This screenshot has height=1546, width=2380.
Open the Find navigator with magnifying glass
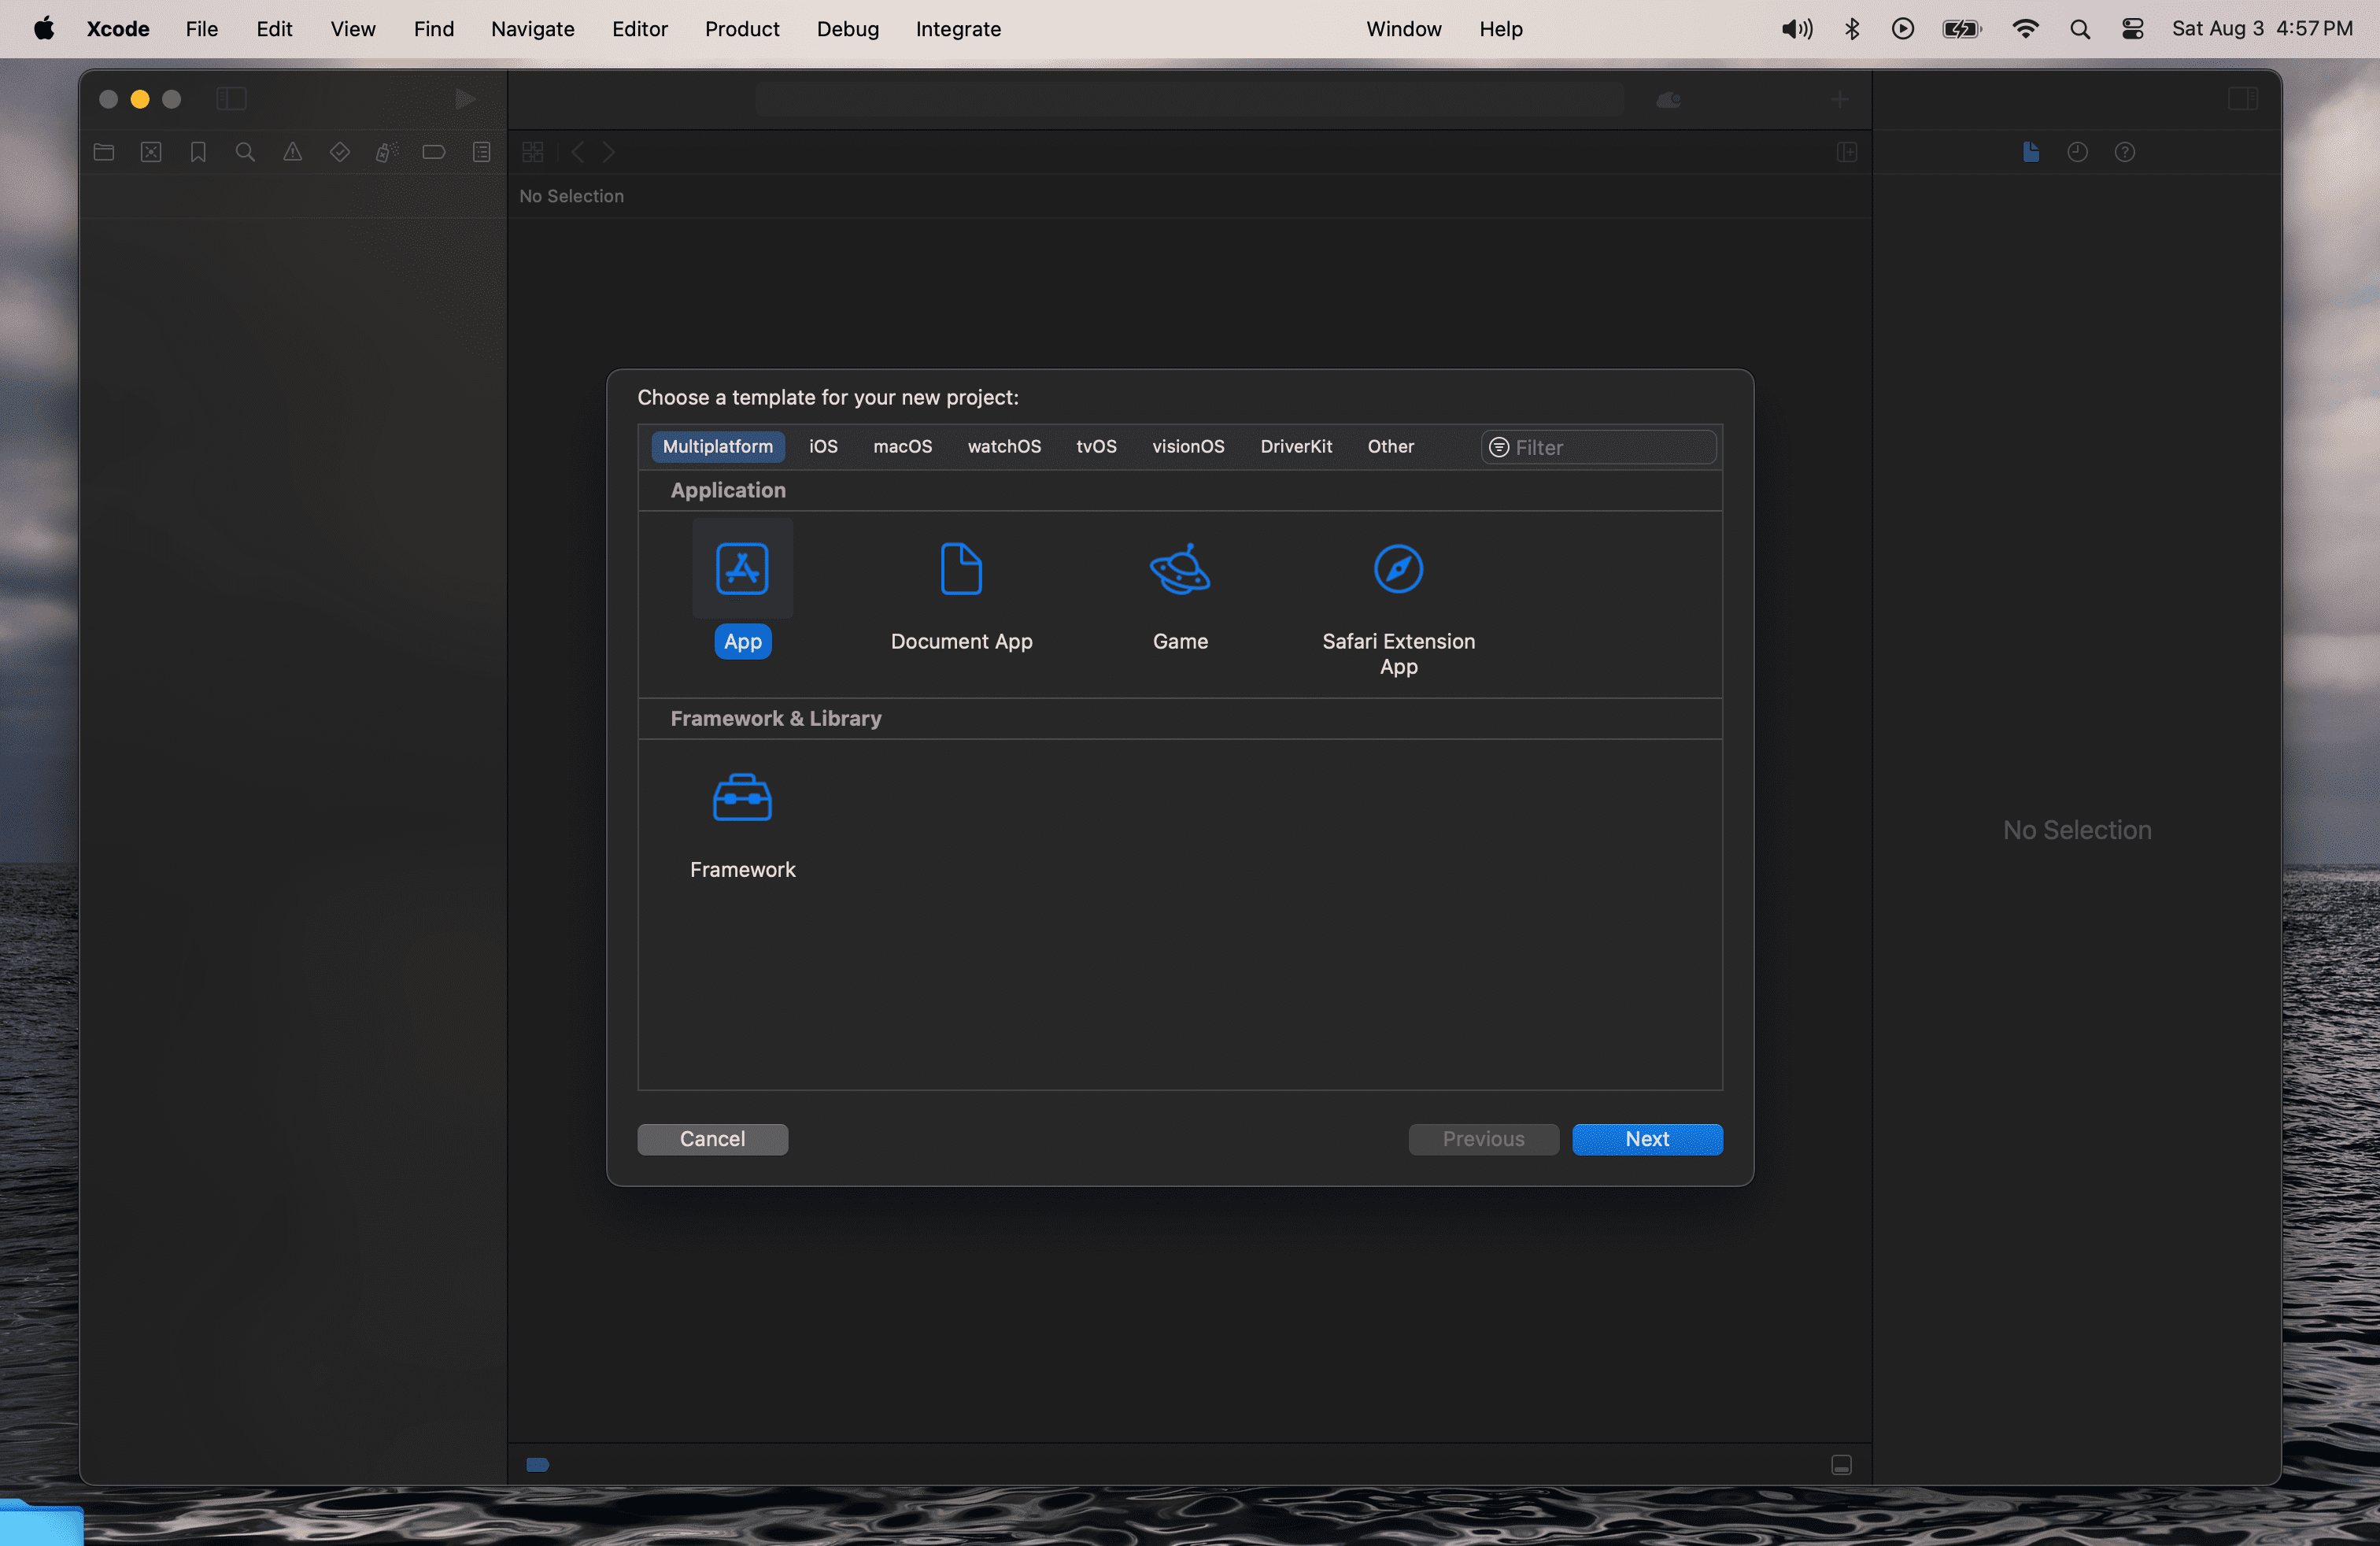tap(244, 152)
